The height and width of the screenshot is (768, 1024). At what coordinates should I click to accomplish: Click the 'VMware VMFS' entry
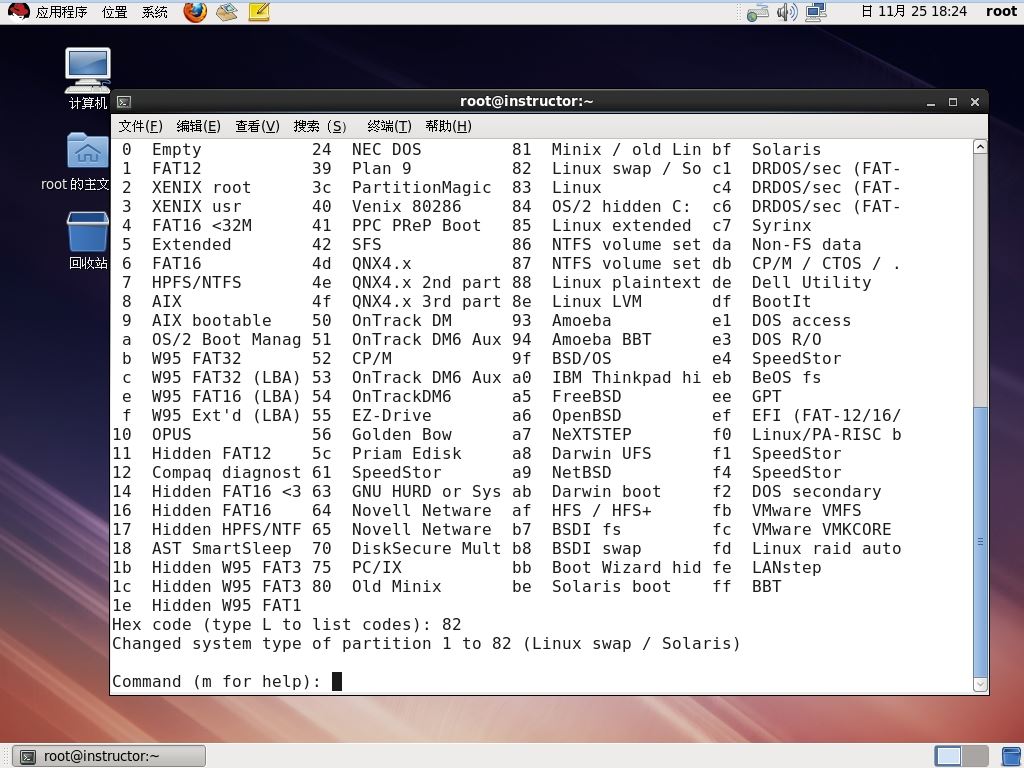pyautogui.click(x=807, y=510)
